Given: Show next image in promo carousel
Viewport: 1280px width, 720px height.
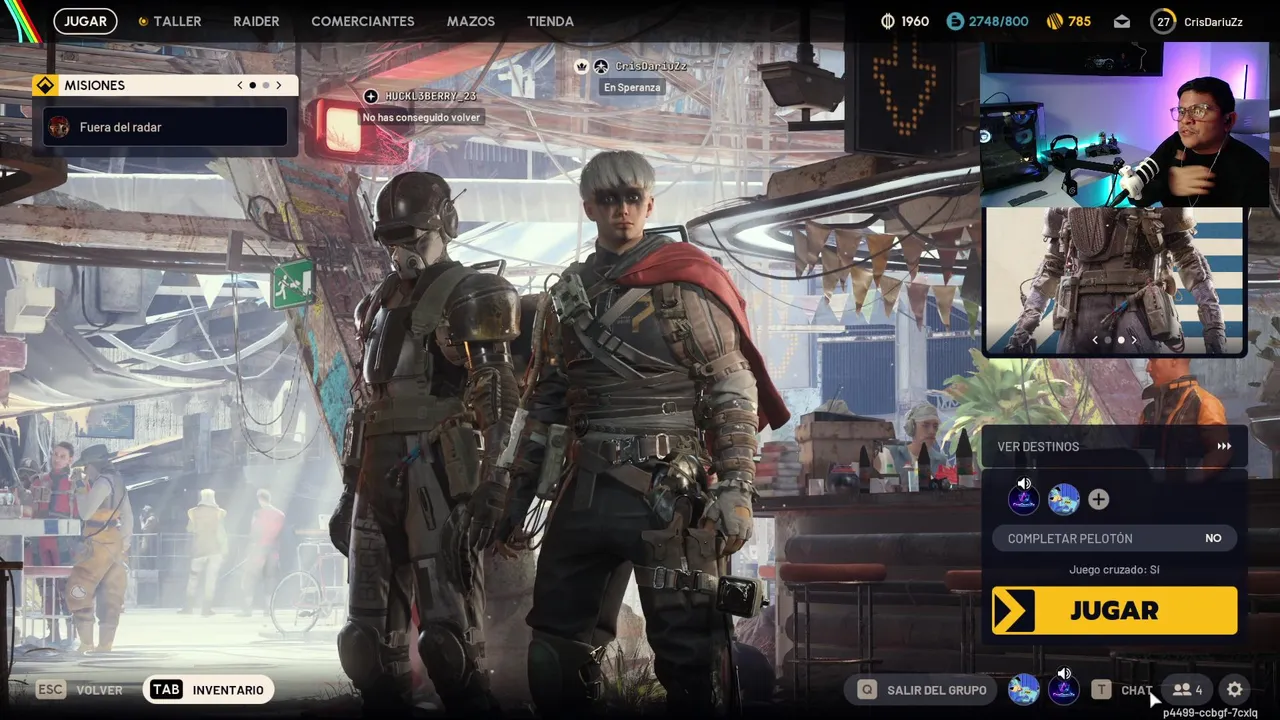Looking at the screenshot, I should click(1133, 340).
